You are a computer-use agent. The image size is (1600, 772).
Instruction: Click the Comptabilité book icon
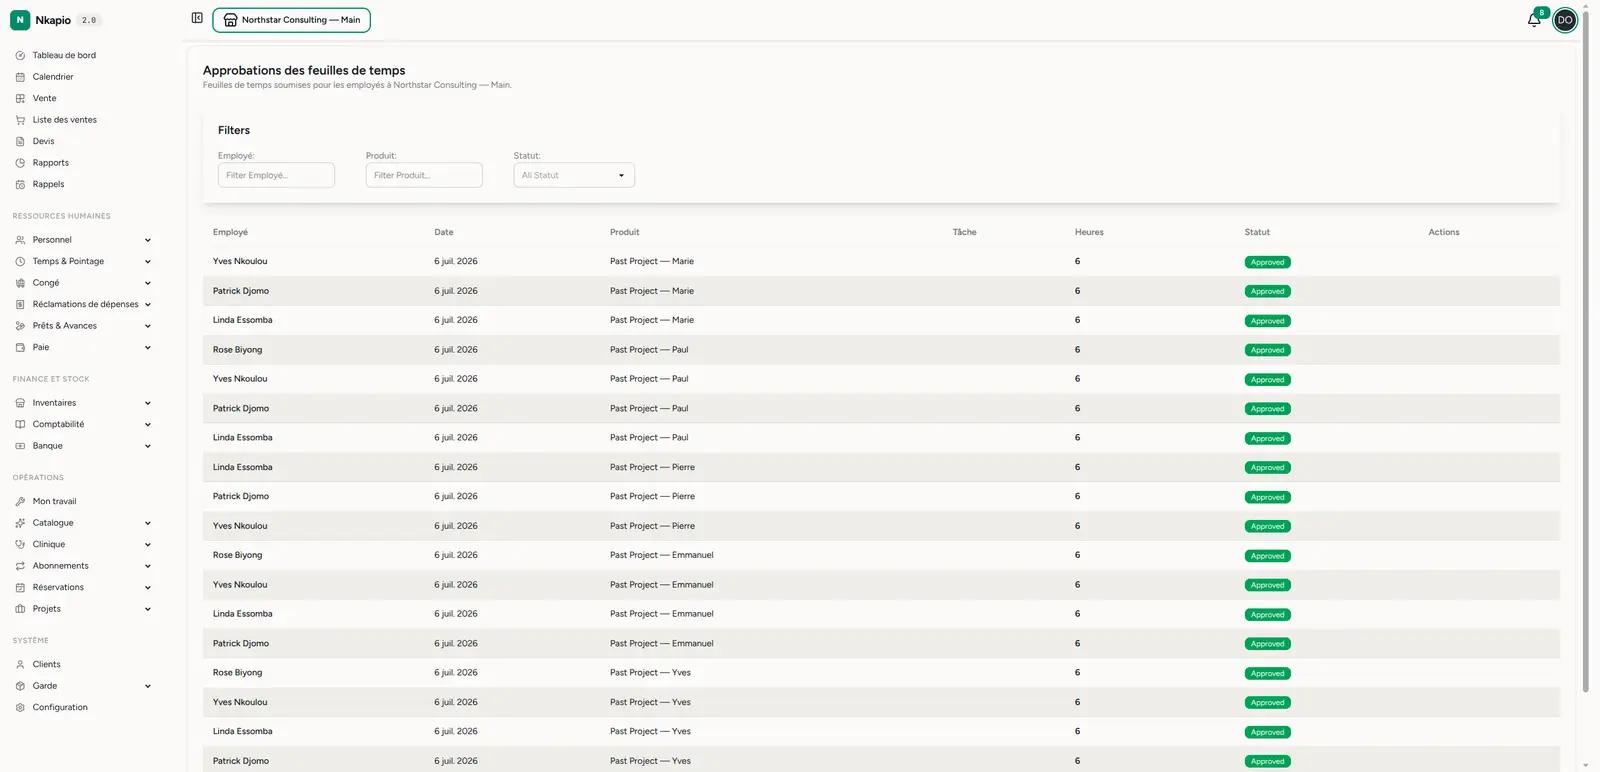point(20,424)
